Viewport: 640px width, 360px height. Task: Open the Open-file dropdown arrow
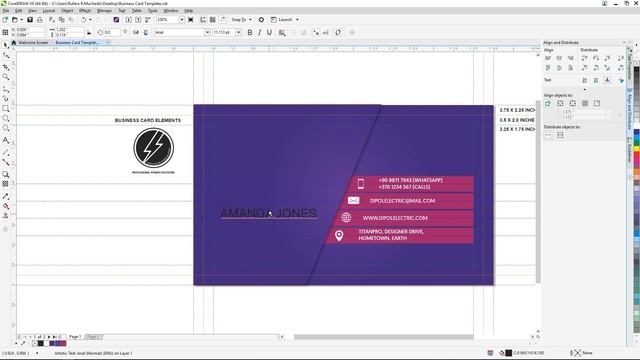pyautogui.click(x=21, y=20)
